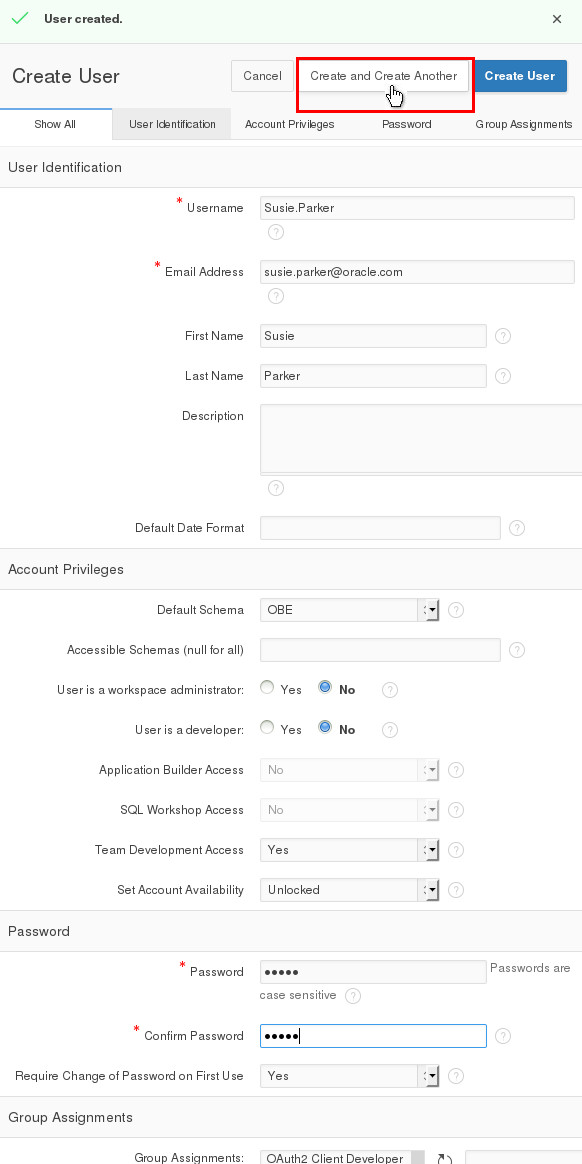
Task: Open help for the Password field
Action: (x=355, y=996)
